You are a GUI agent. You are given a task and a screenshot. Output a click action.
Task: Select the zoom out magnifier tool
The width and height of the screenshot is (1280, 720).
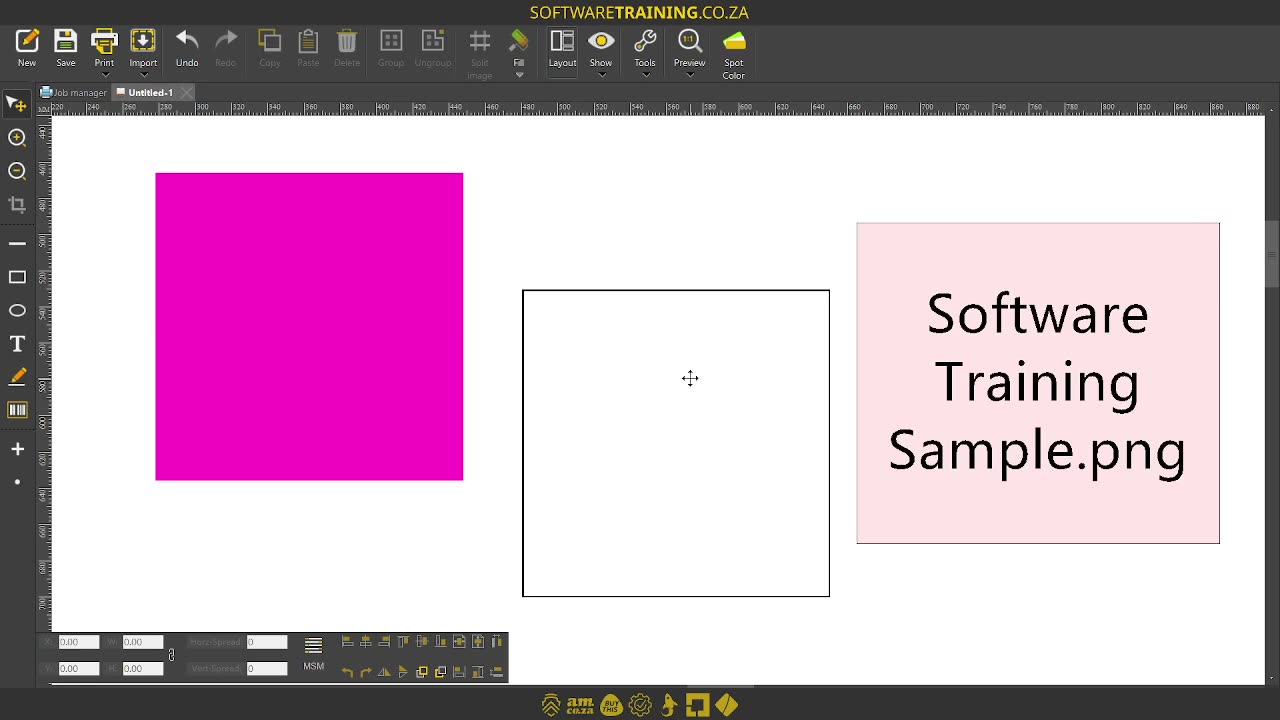[17, 171]
